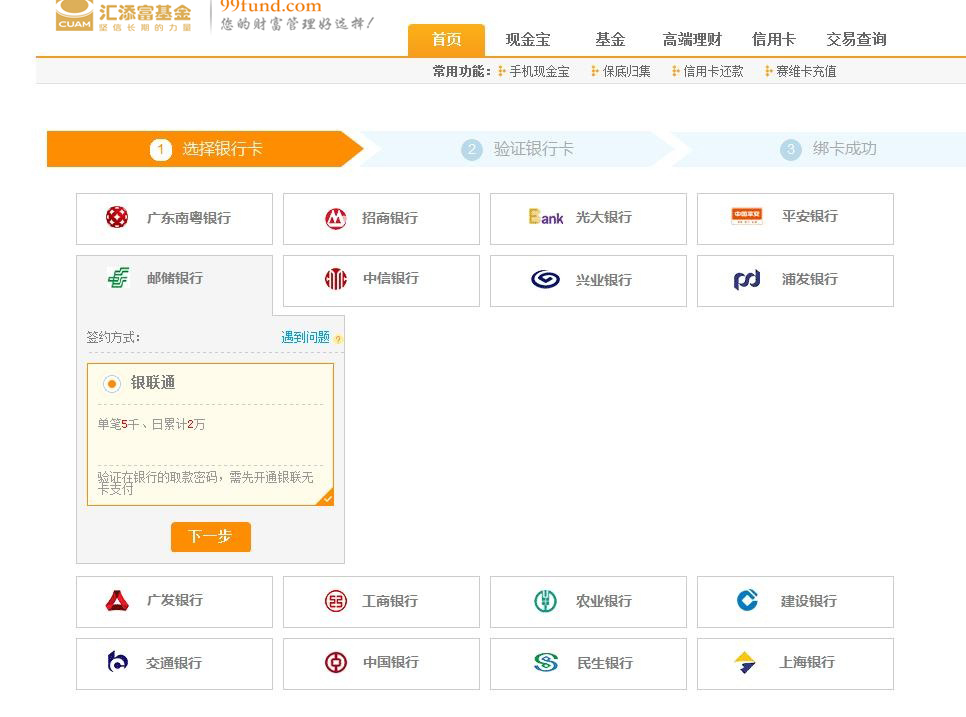Click the 招商银行 logo icon
Image resolution: width=966 pixels, height=717 pixels.
click(x=336, y=218)
